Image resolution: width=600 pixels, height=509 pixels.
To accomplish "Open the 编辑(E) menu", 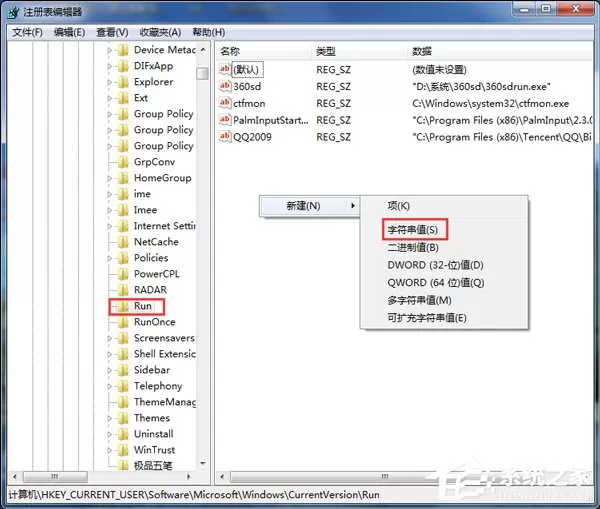I will (x=69, y=33).
